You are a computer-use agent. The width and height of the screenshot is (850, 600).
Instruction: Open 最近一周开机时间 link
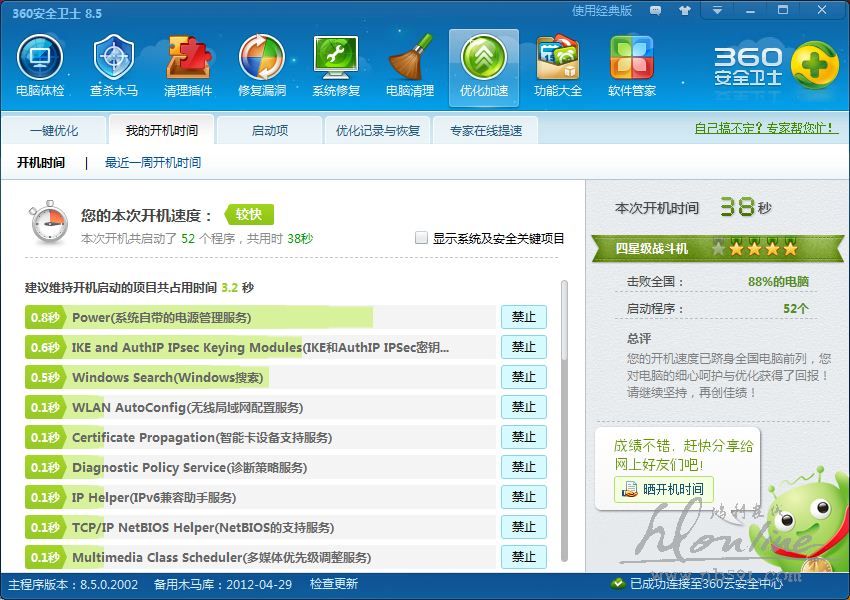pos(153,162)
